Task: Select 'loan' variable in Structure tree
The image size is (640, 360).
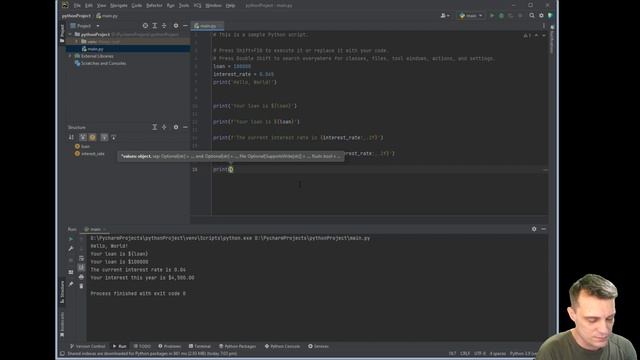Action: (82, 146)
